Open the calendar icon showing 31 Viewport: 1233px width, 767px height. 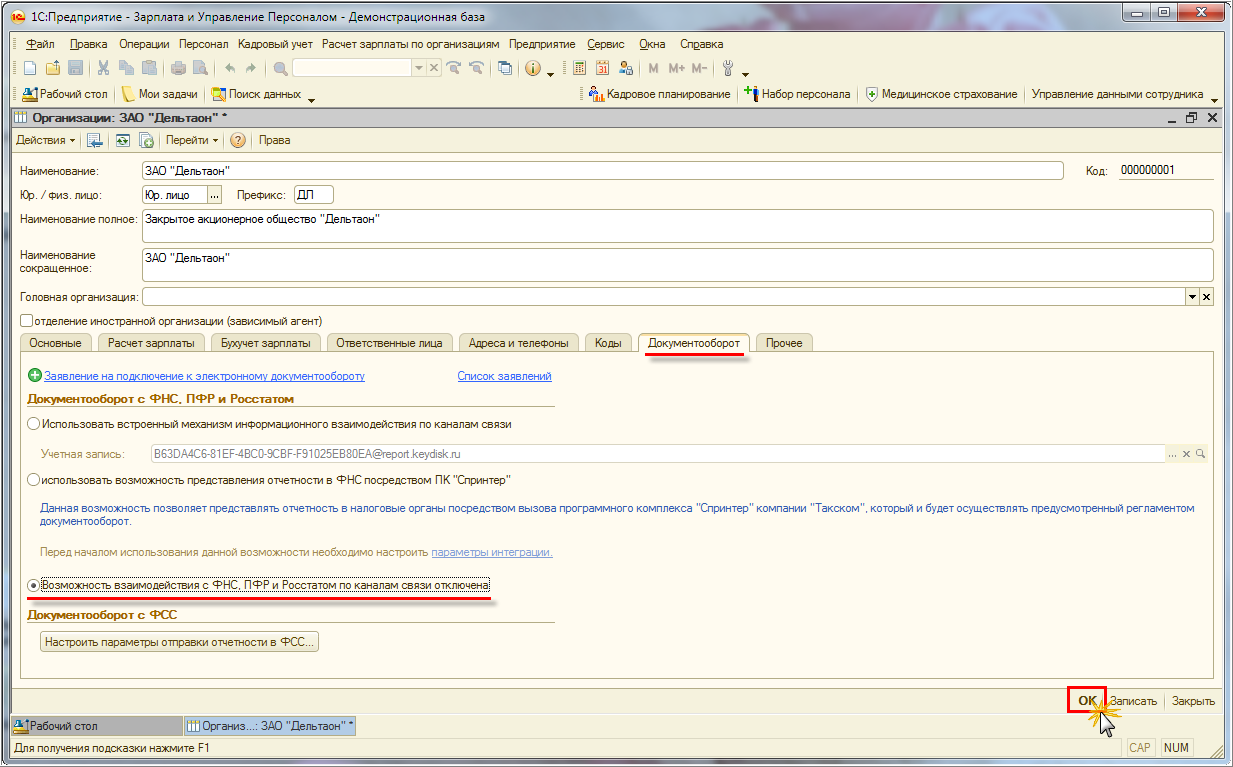tap(603, 68)
